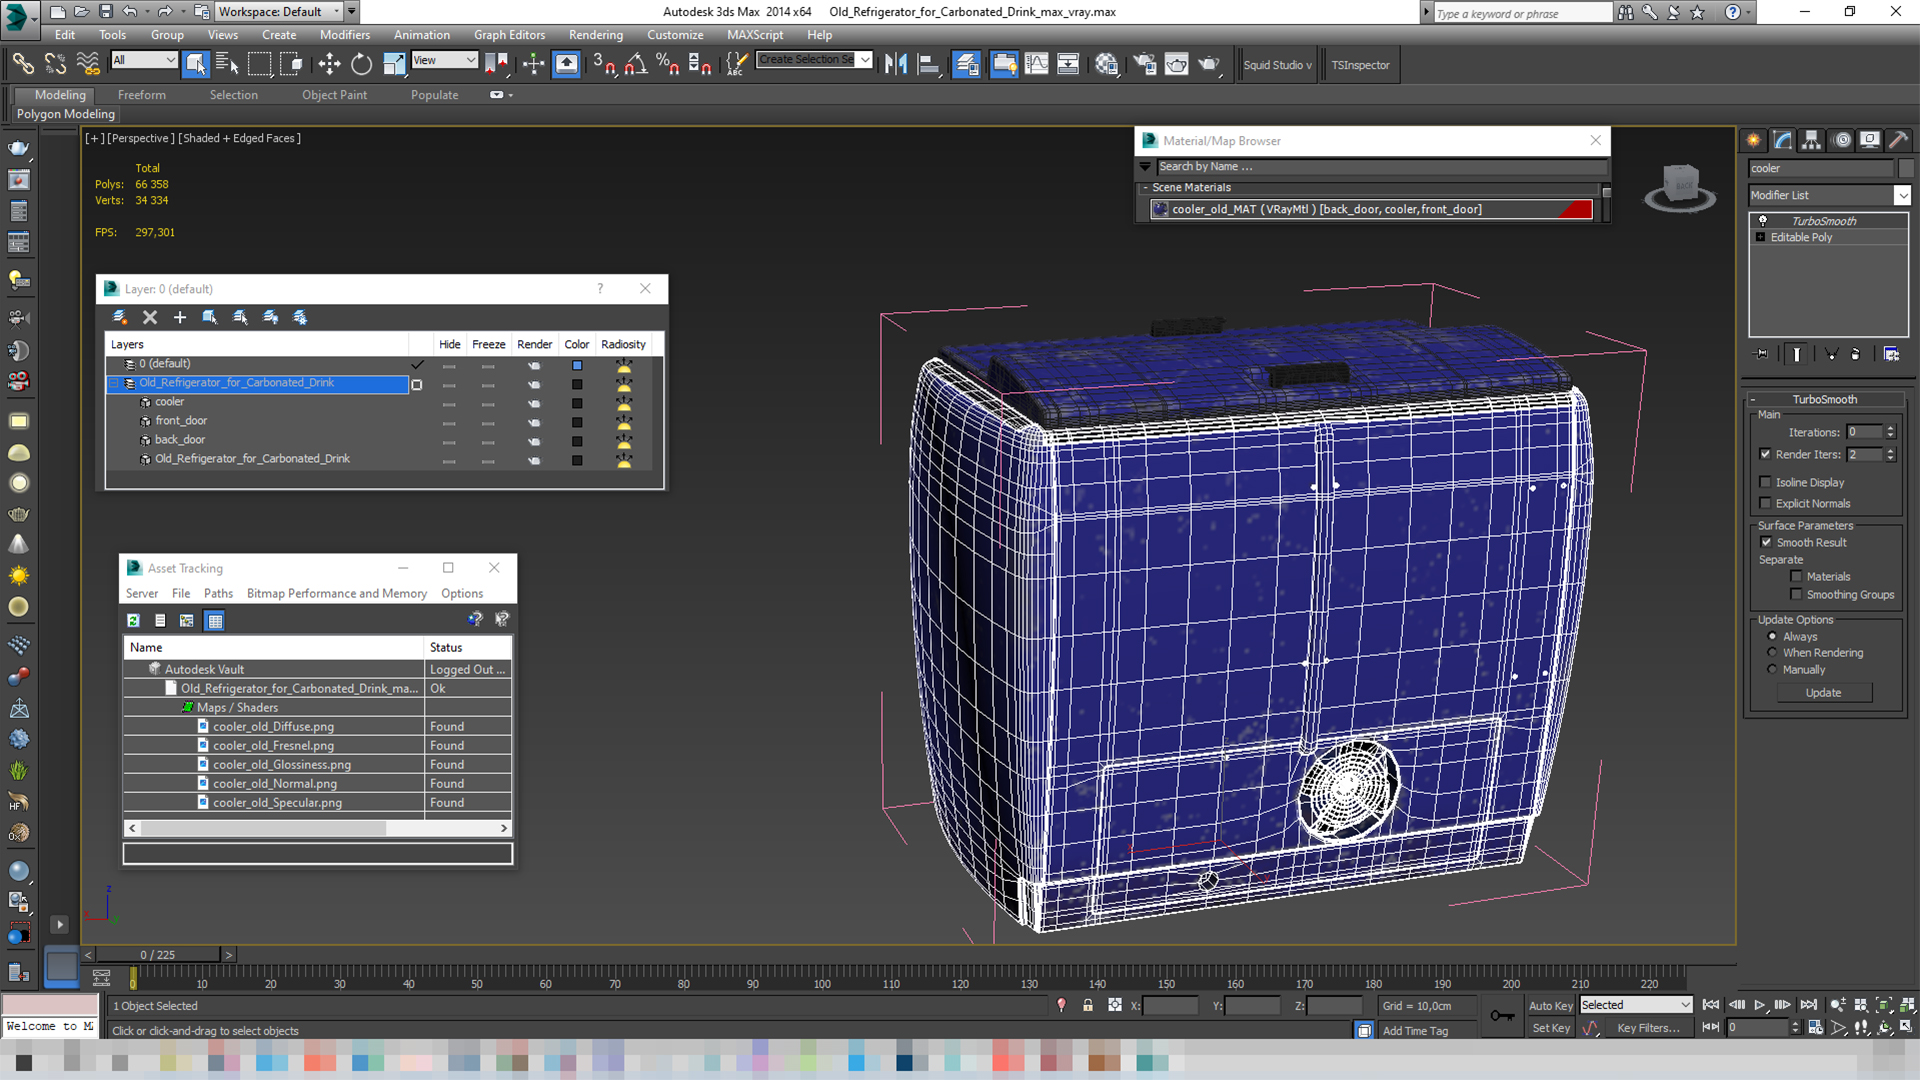Click the Render Production teapot icon
Image resolution: width=1920 pixels, height=1080 pixels.
tap(1209, 65)
